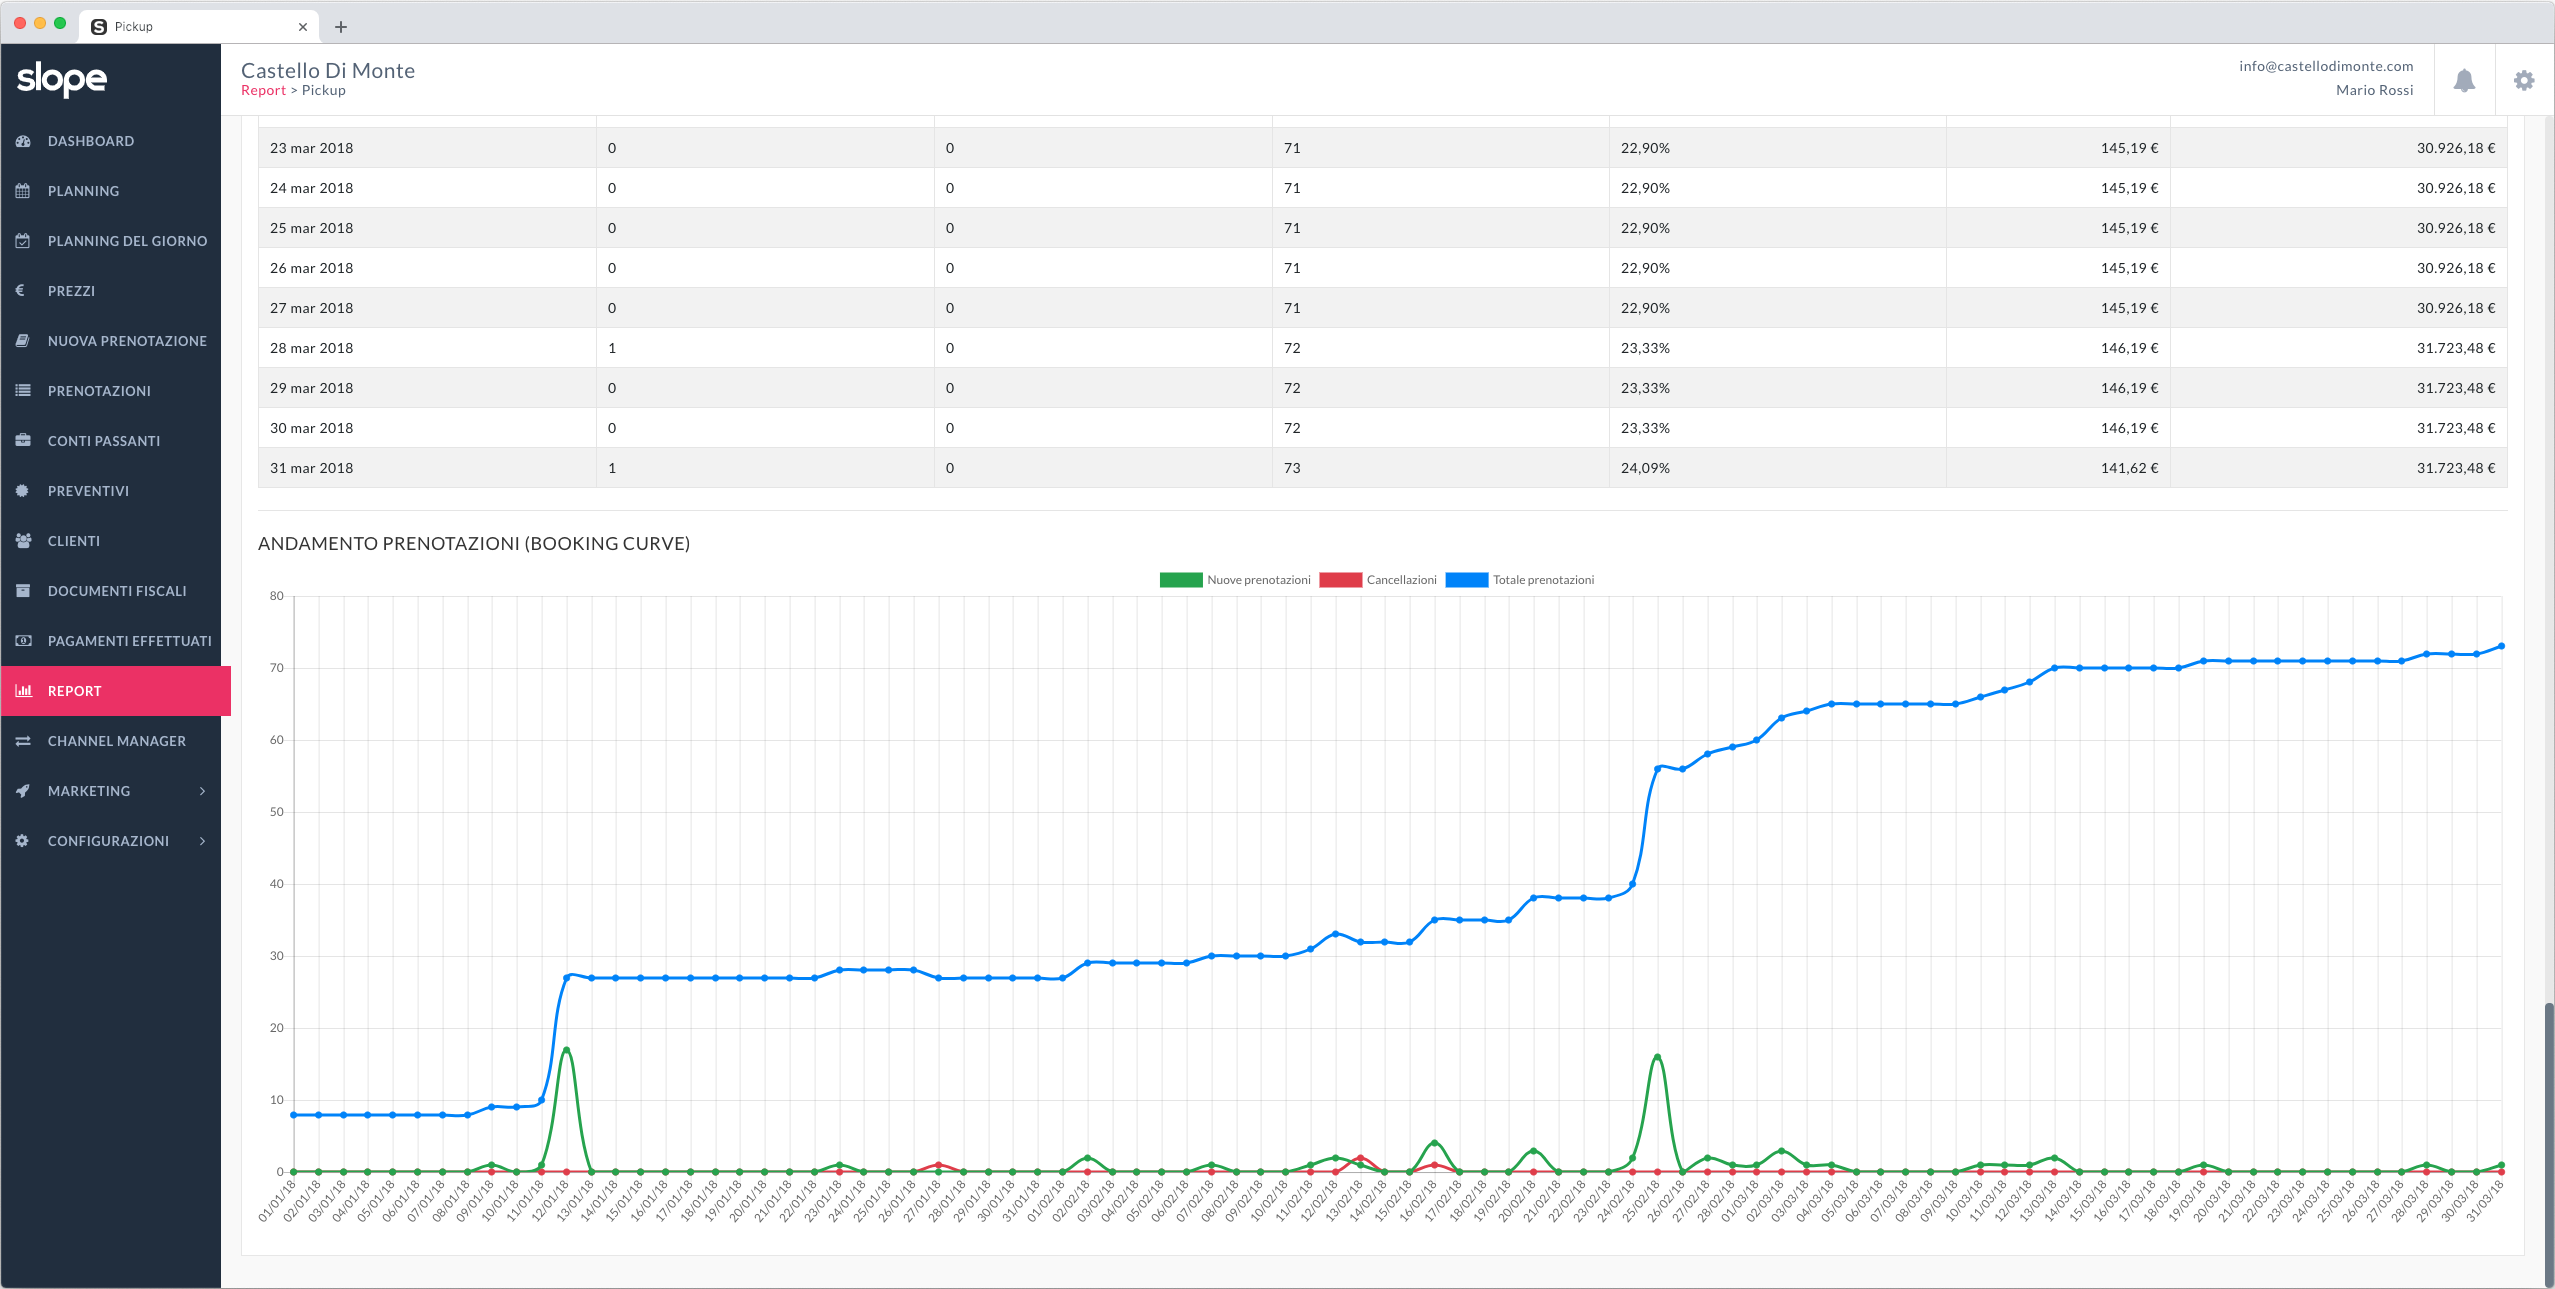The width and height of the screenshot is (2555, 1289).
Task: Click the page vertical scrollbar thumb
Action: click(2549, 1145)
